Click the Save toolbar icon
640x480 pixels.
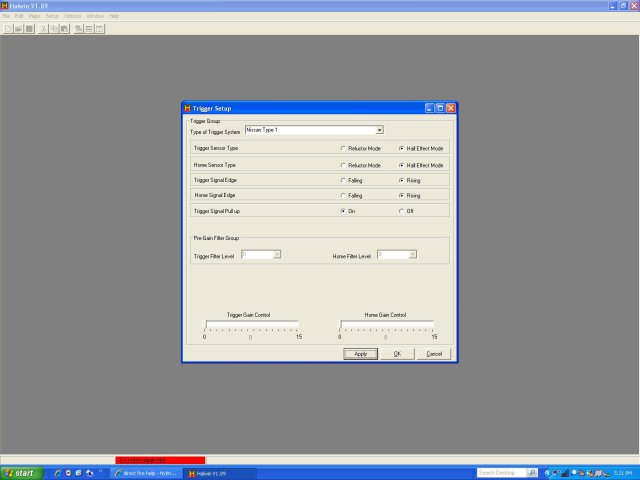coord(30,28)
